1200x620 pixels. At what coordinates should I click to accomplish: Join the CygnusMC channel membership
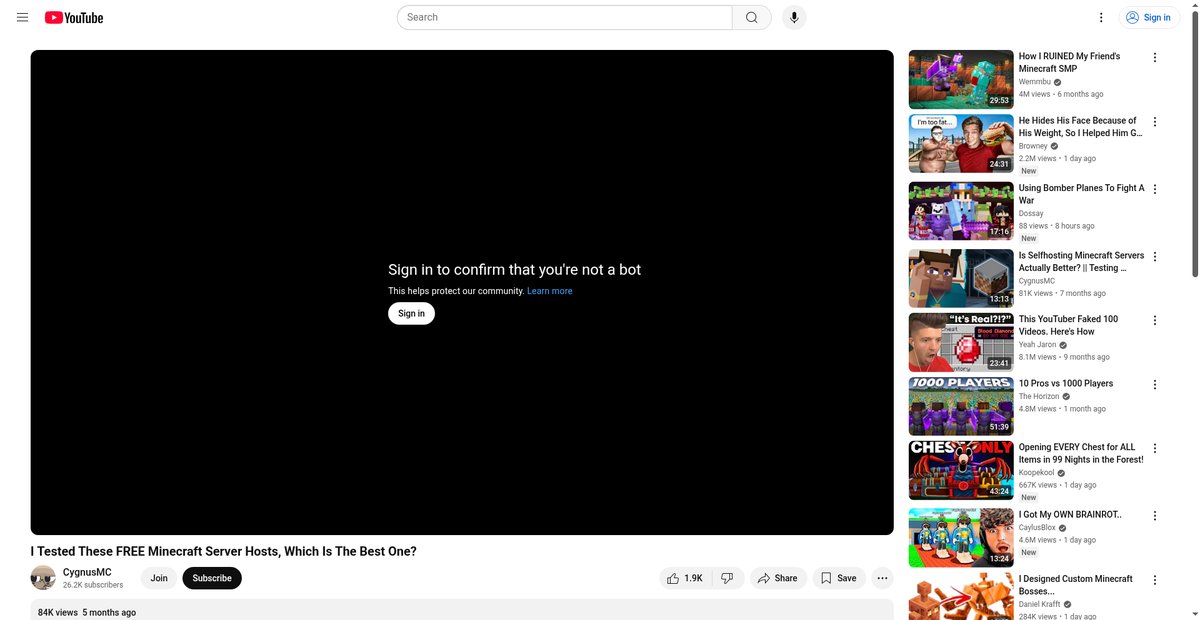(159, 578)
